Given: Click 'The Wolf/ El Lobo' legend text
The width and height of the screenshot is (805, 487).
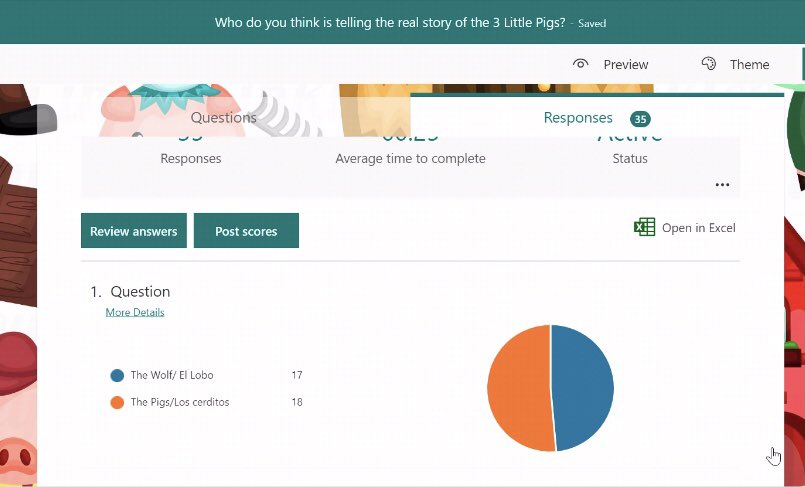Looking at the screenshot, I should pos(172,375).
